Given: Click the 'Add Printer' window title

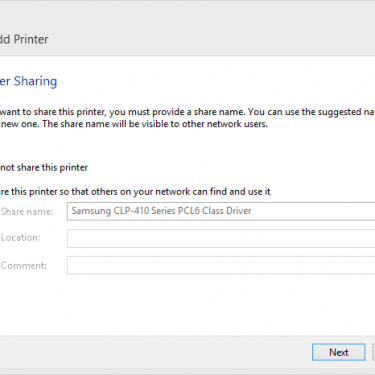Looking at the screenshot, I should click(x=24, y=39).
